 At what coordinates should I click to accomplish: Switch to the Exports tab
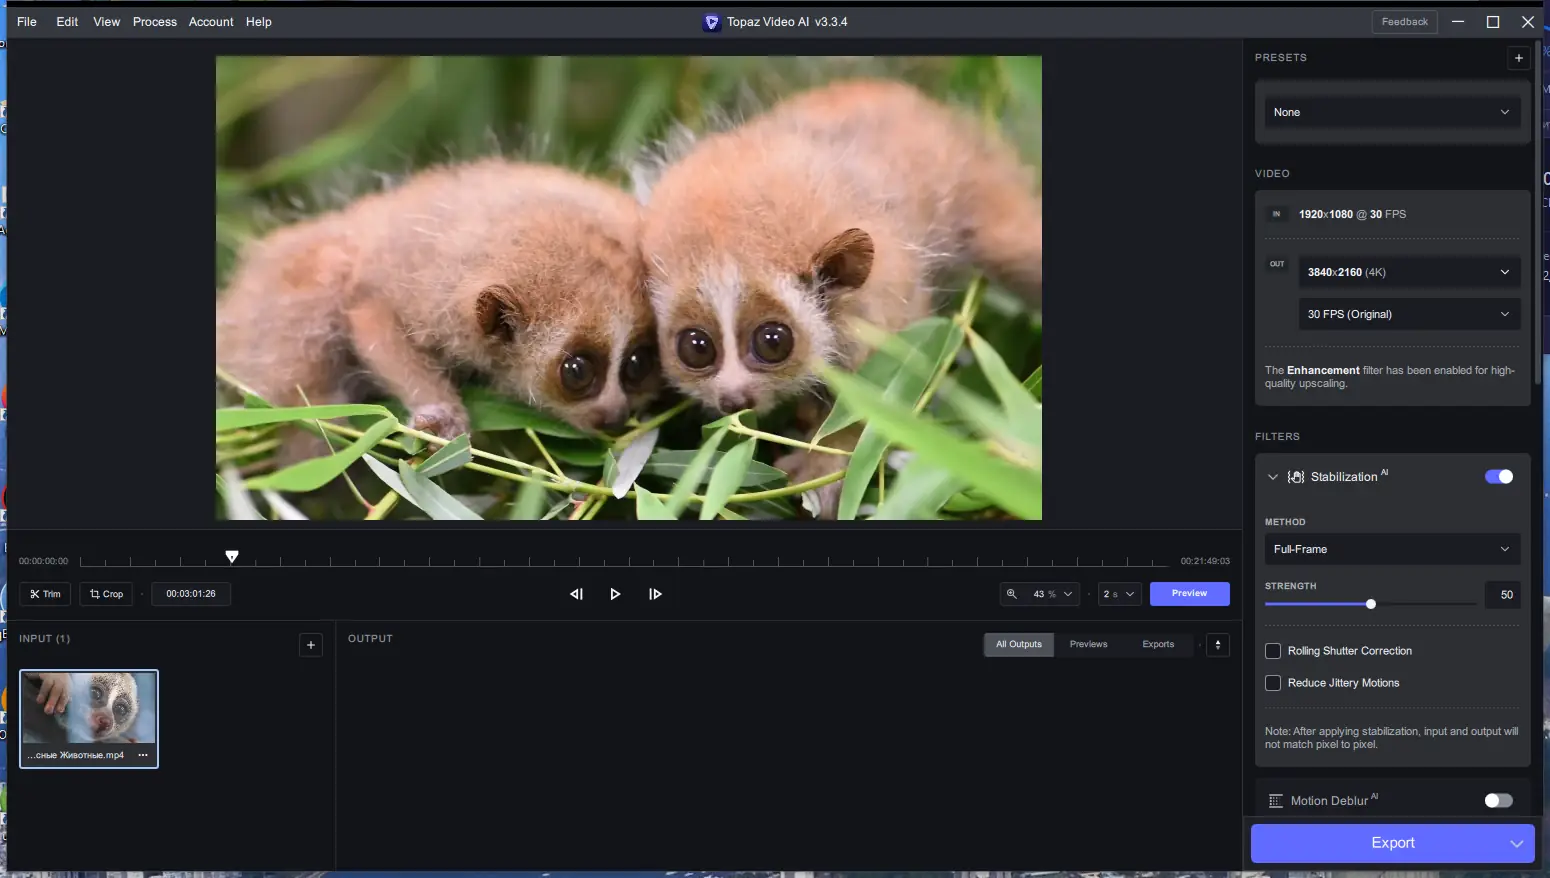pos(1158,645)
